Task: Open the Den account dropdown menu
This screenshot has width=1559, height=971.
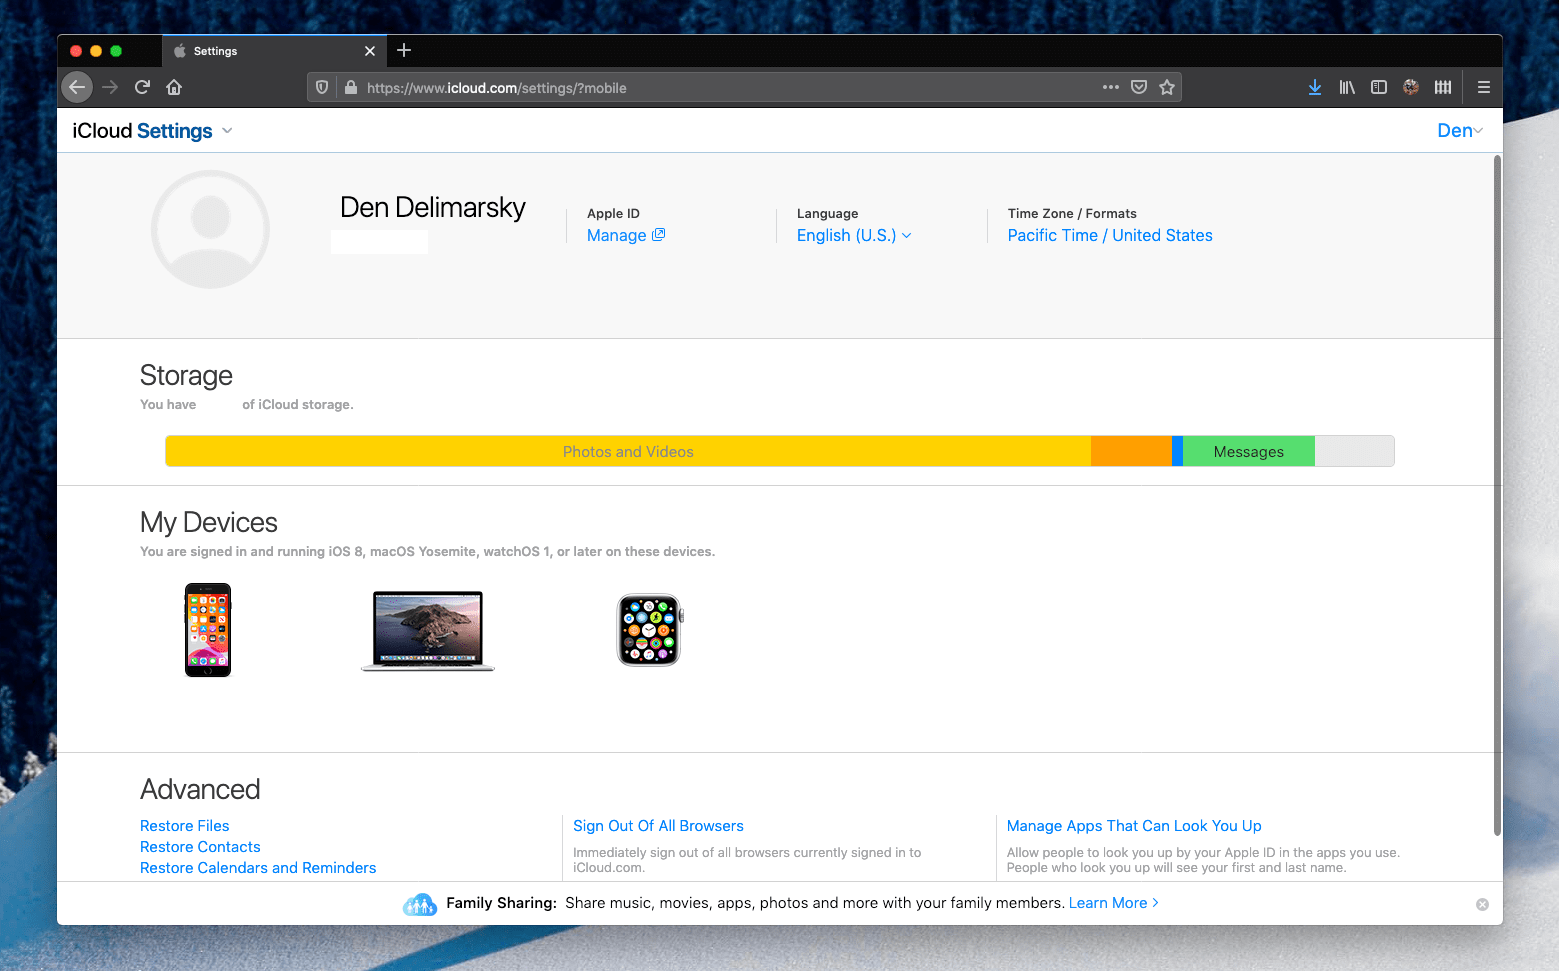Action: click(1460, 131)
